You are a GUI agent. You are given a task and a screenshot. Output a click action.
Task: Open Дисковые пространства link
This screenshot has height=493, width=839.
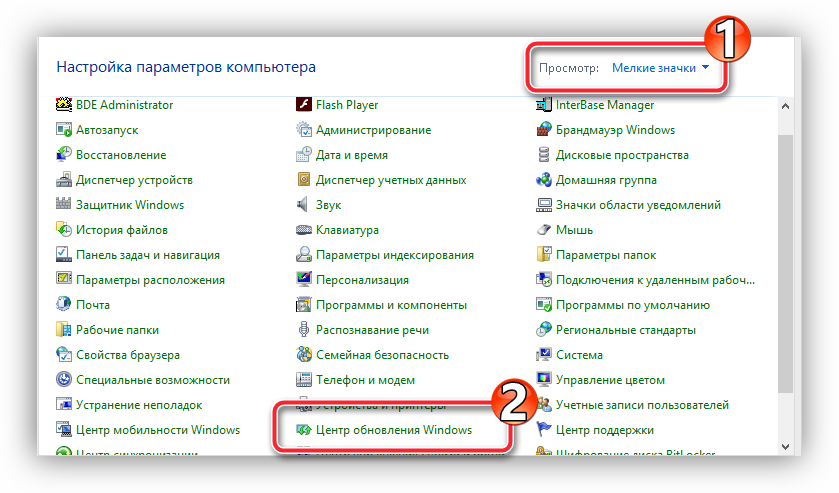[x=622, y=155]
